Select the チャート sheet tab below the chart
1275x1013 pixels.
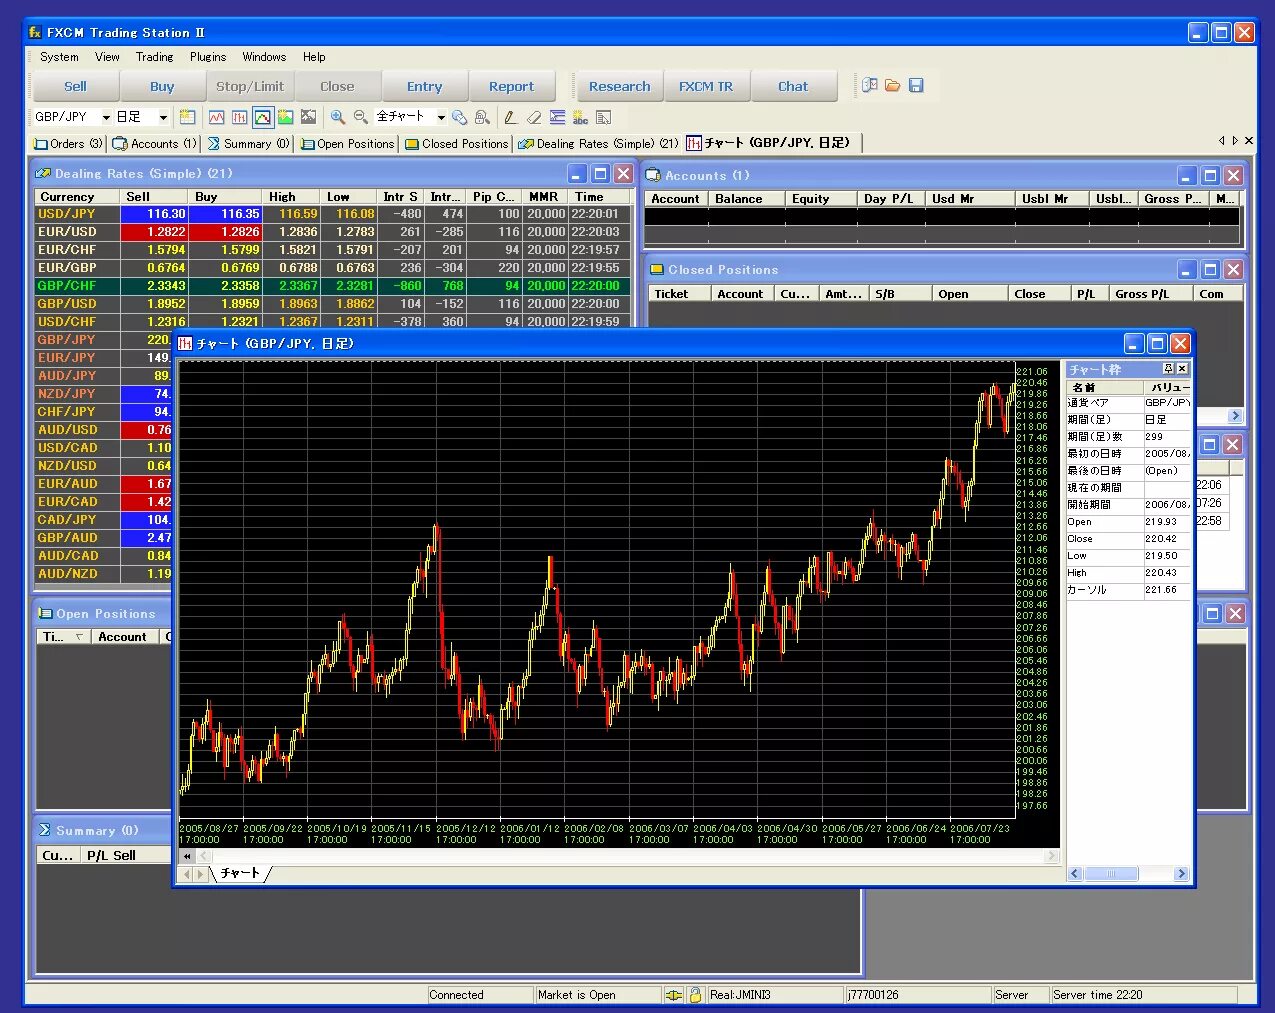pos(240,874)
